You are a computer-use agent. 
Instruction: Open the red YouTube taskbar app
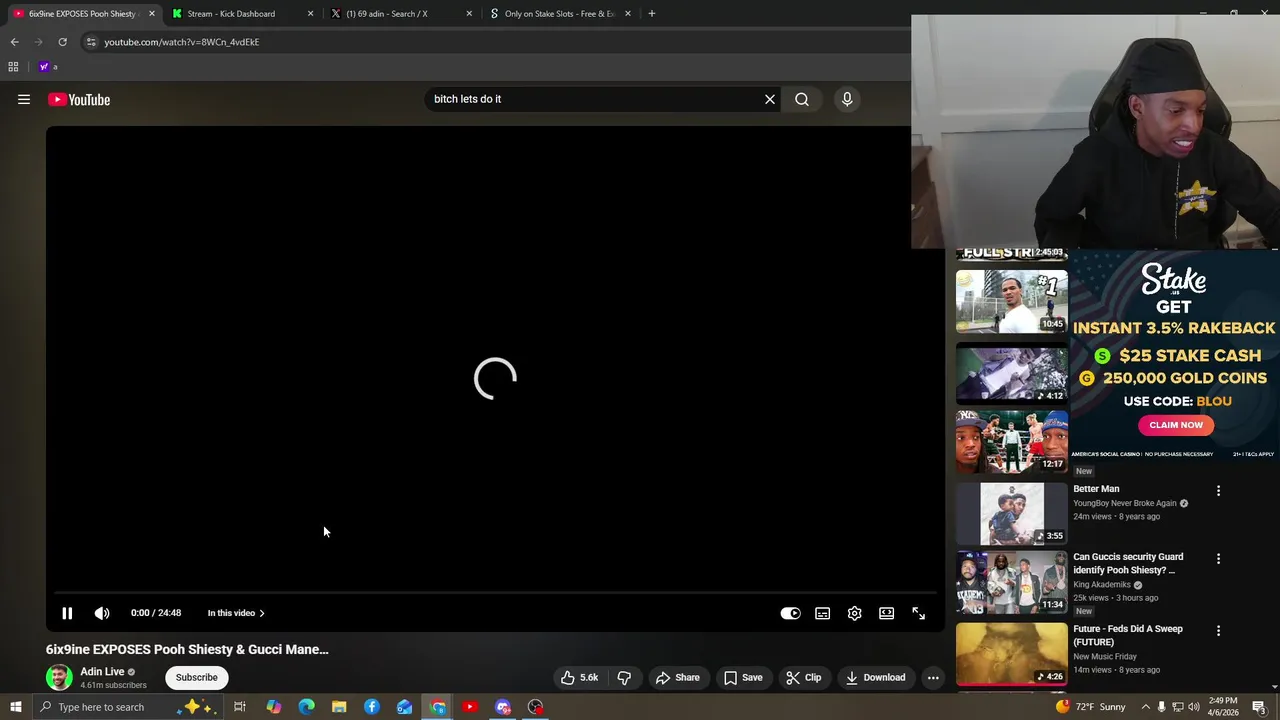click(470, 707)
